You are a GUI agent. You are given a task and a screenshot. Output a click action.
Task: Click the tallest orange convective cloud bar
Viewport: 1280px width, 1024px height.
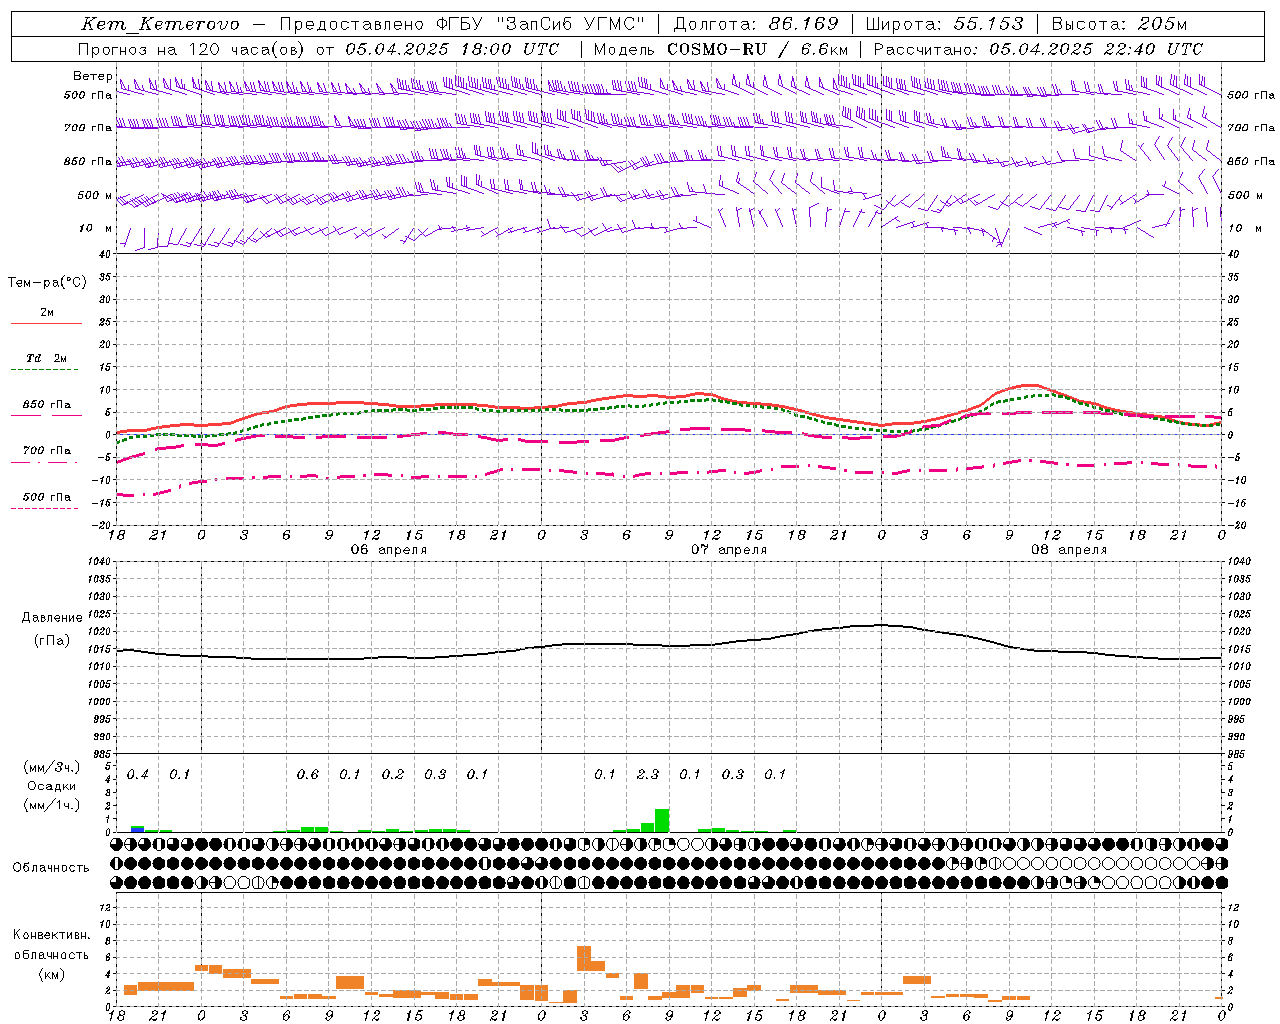[x=584, y=958]
